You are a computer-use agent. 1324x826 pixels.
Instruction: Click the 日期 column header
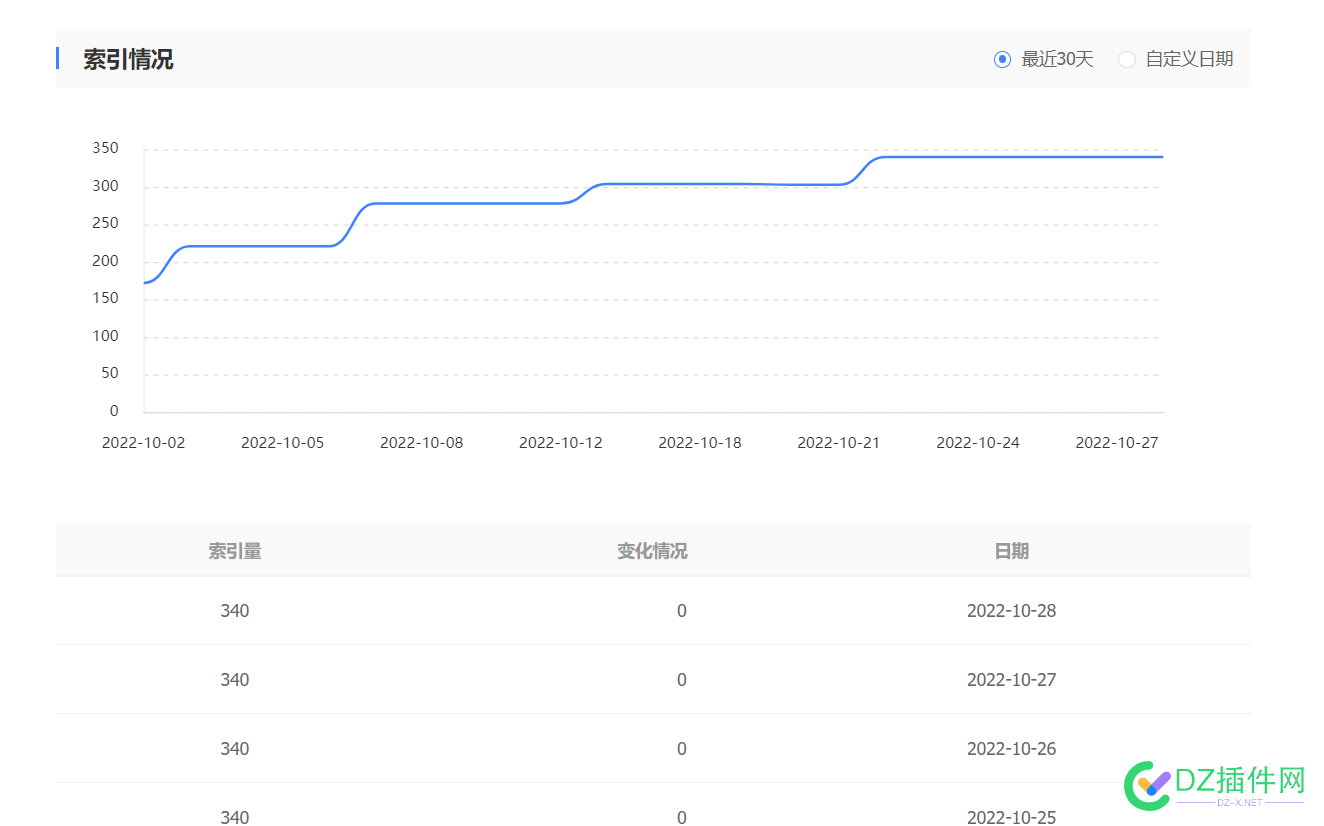(1011, 551)
